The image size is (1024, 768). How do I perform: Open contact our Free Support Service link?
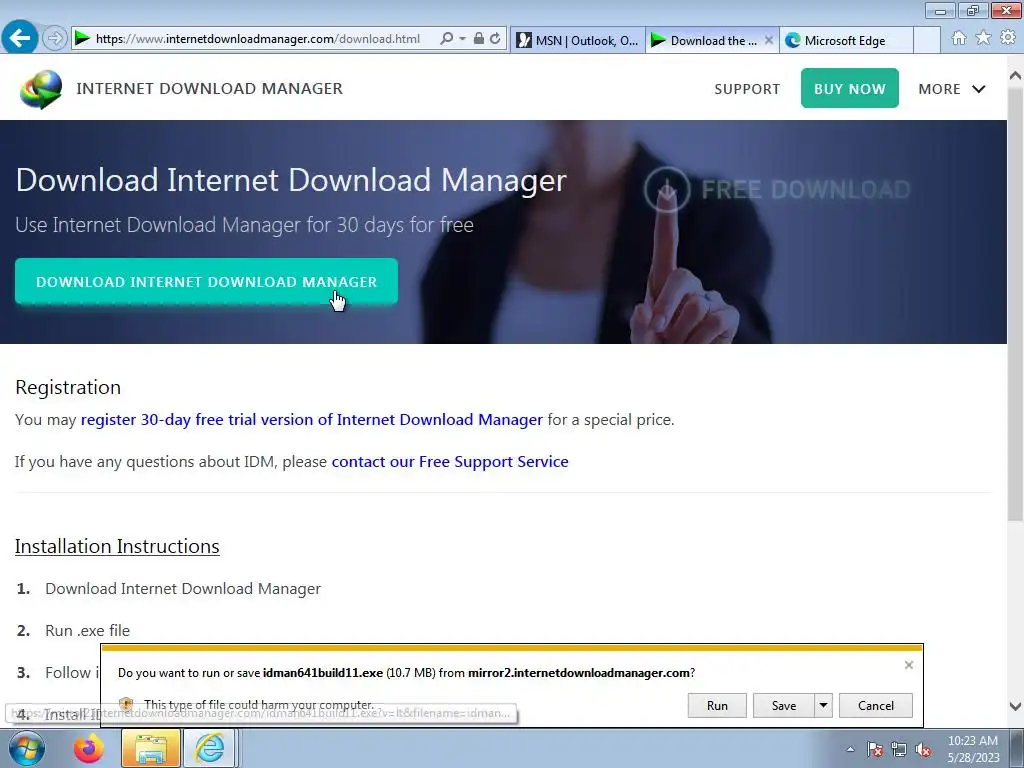coord(450,462)
